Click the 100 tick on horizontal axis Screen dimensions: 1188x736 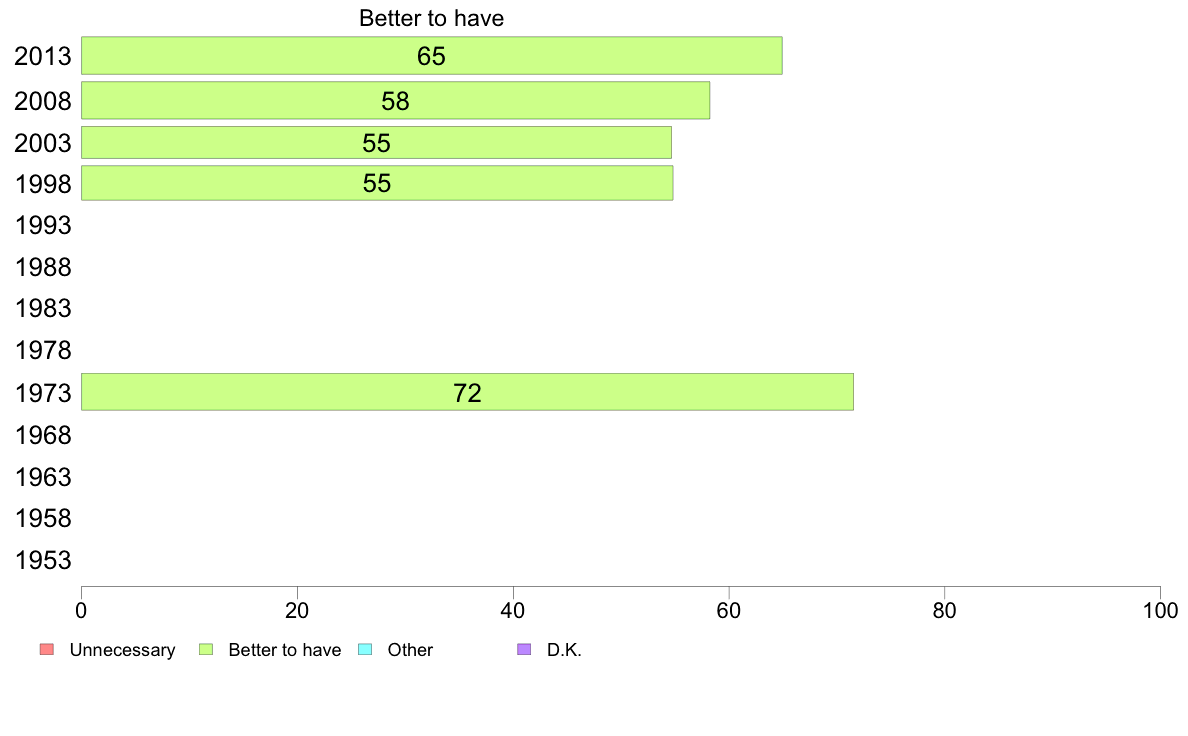click(x=1160, y=611)
